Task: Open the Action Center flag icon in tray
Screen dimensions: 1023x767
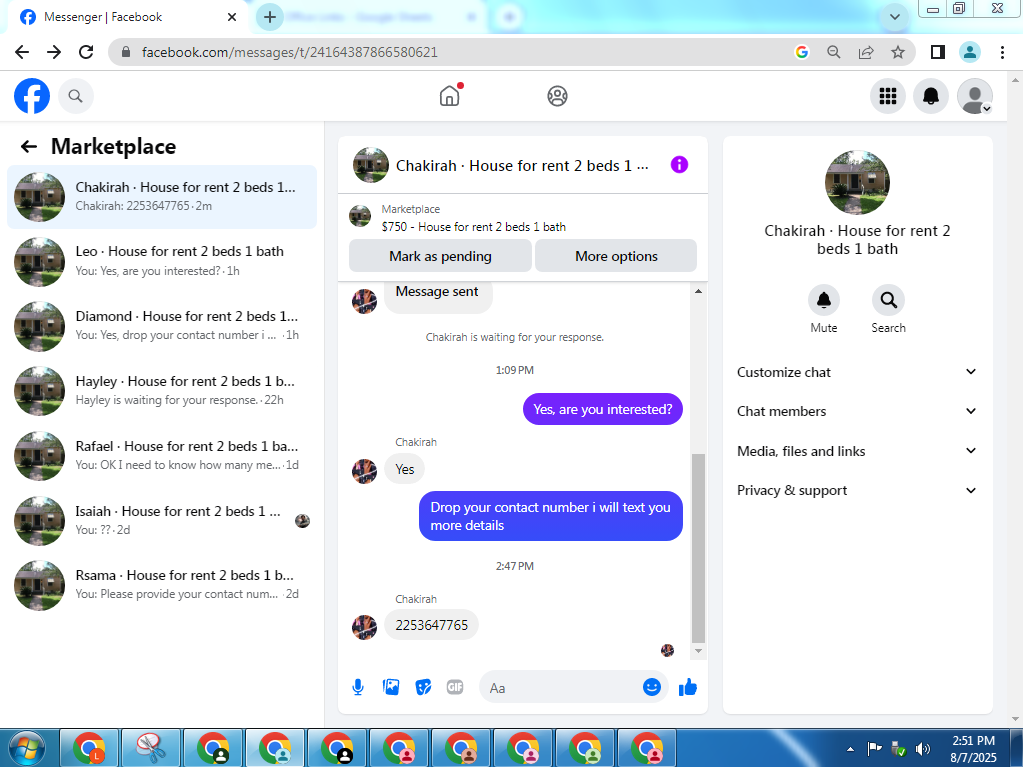Action: click(x=874, y=748)
